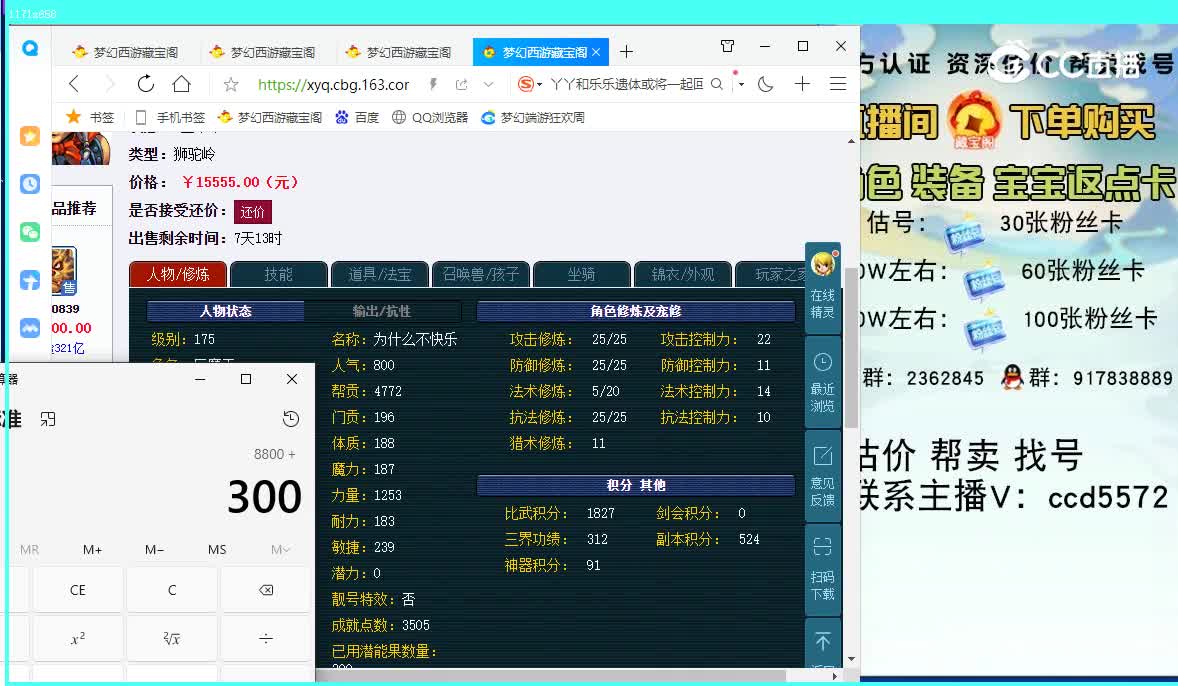Switch to the second 梦幻西游藏宝阁 tab
1178x686 pixels.
tap(263, 52)
